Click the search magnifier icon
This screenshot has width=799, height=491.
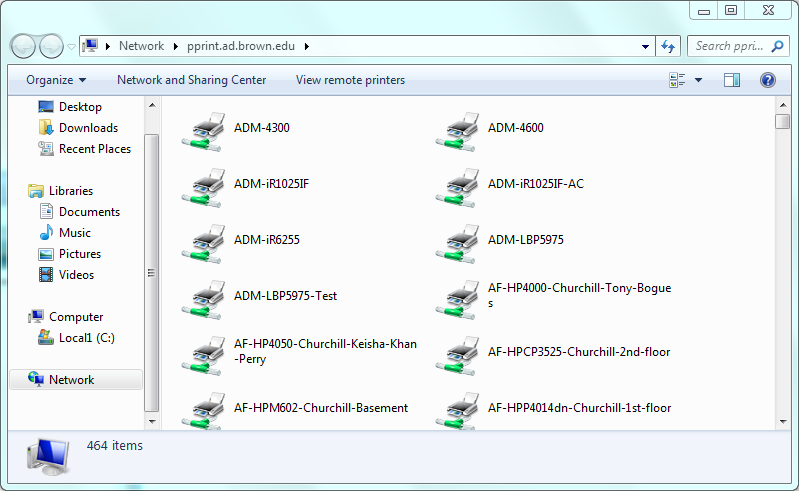click(777, 46)
